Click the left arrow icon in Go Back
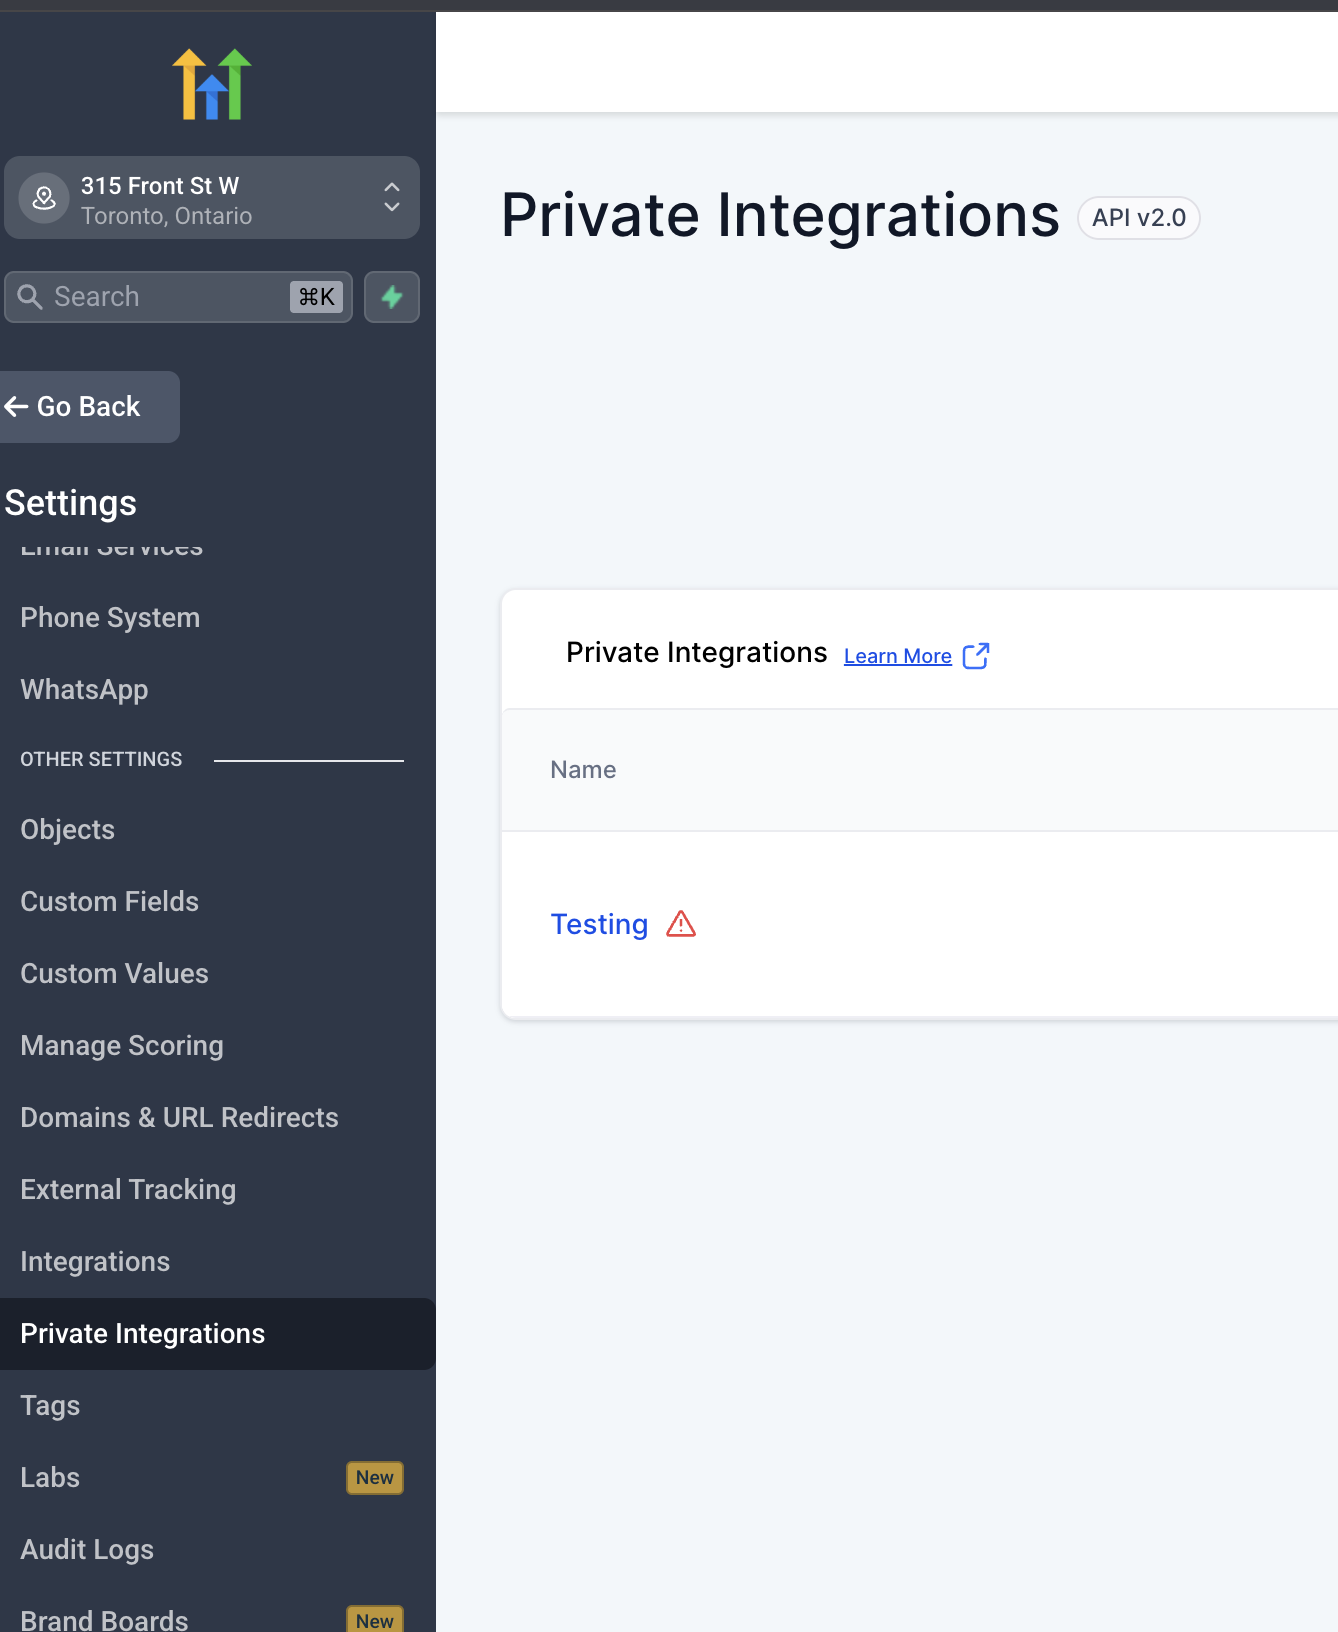The height and width of the screenshot is (1632, 1338). tap(16, 407)
